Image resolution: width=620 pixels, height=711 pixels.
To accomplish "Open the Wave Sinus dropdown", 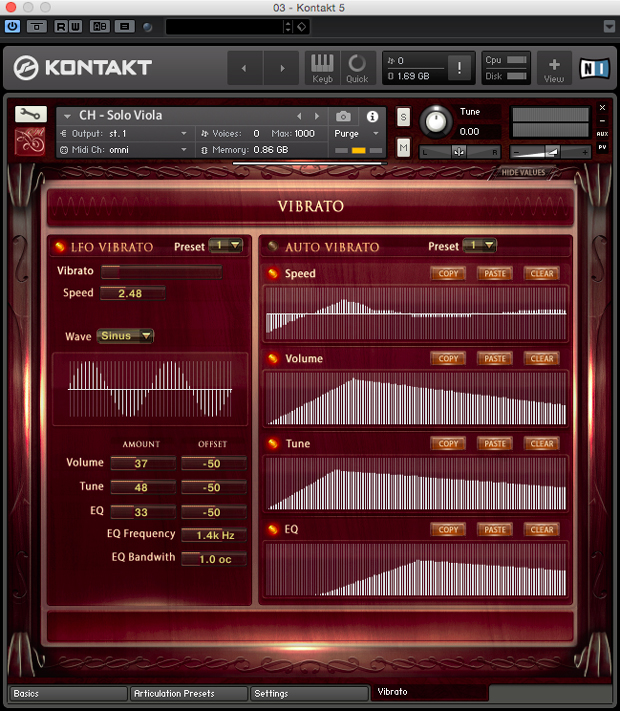I will tap(125, 336).
